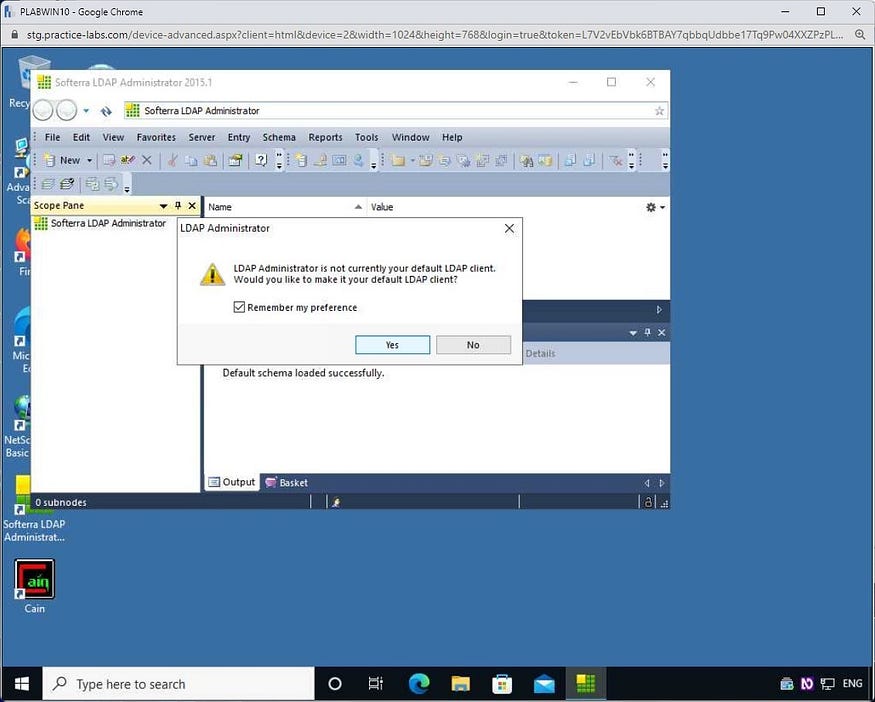Click the padlock icon in status bar
The image size is (875, 702).
(x=648, y=502)
